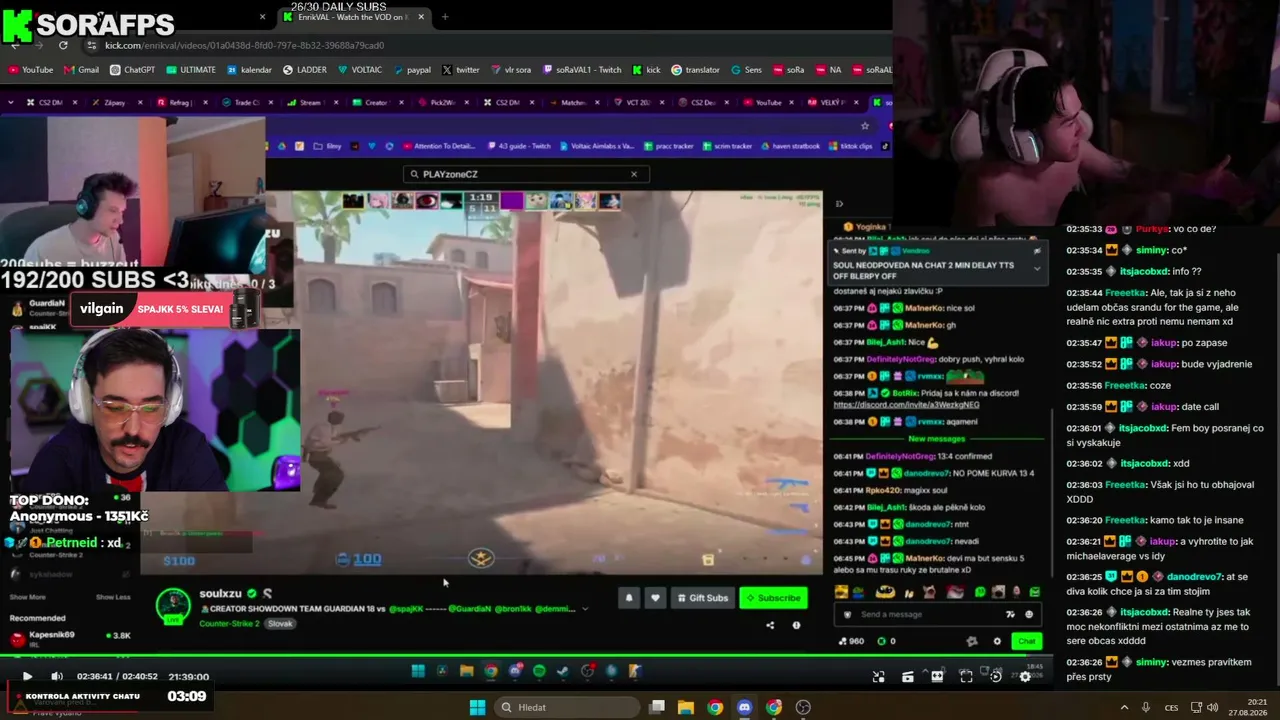
Task: Open a new browser tab
Action: point(445,17)
